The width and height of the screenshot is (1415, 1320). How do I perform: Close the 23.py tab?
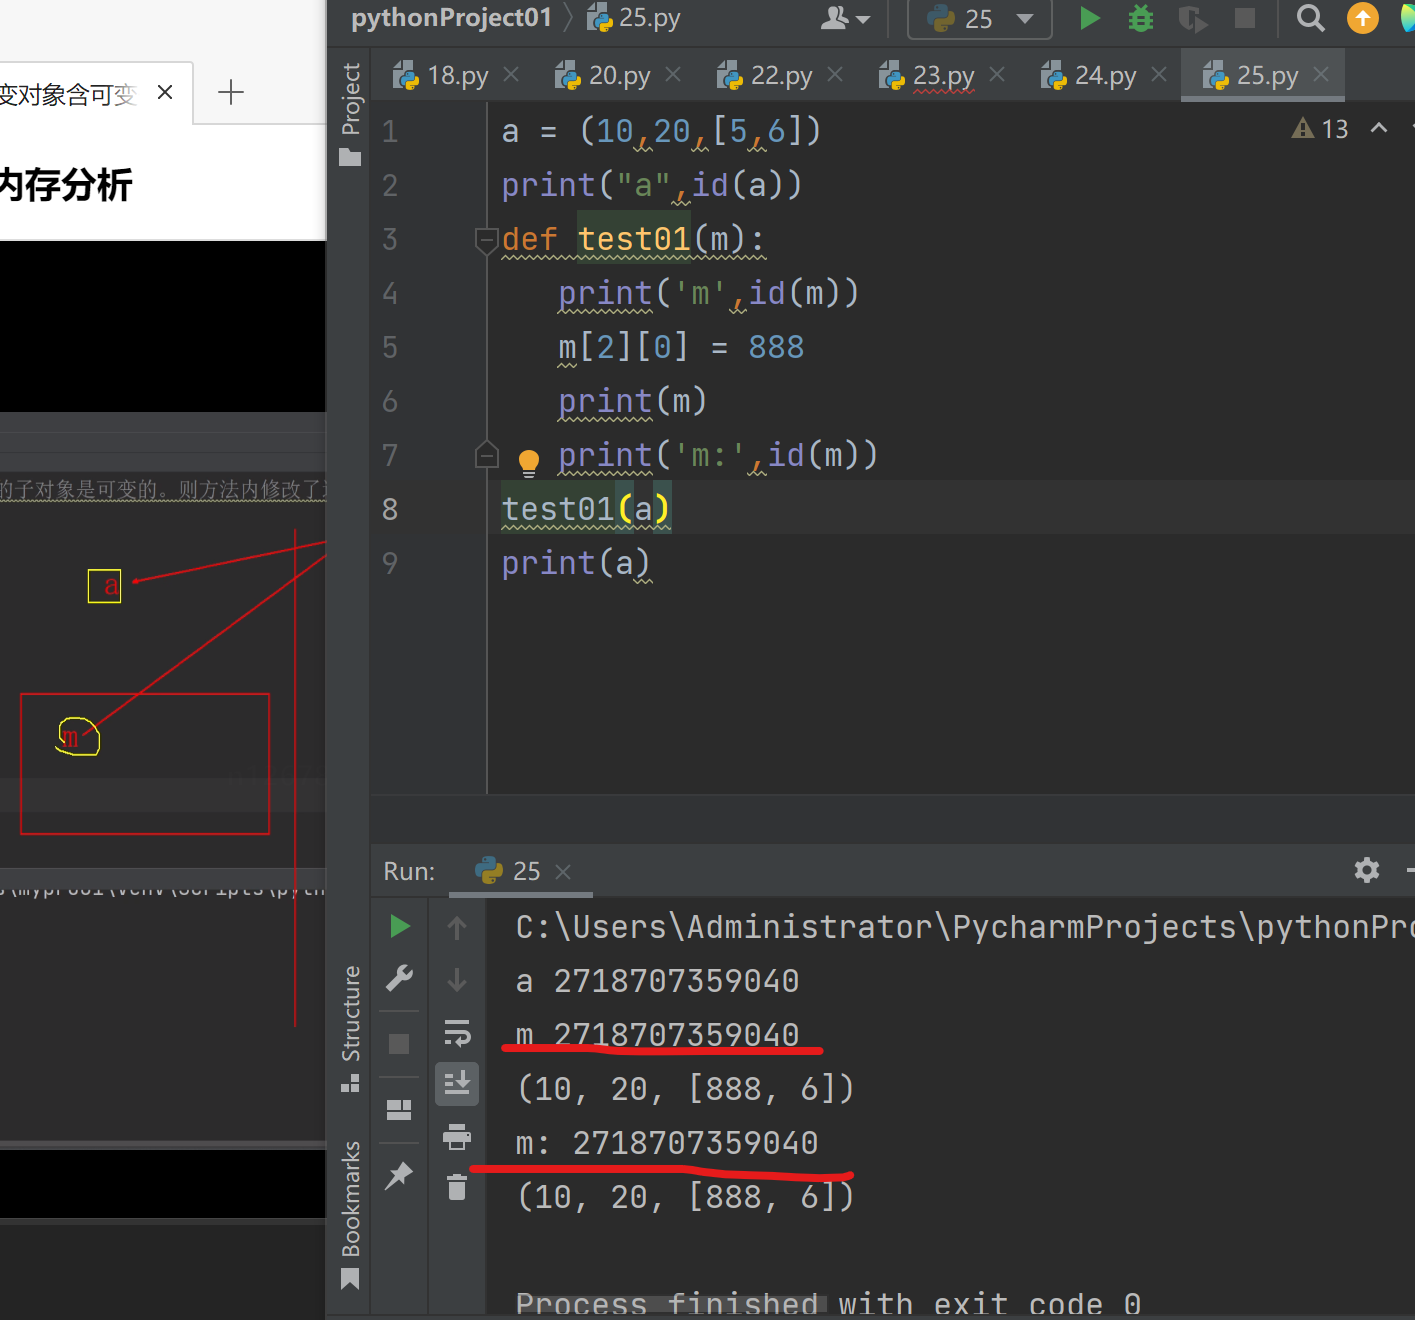997,74
